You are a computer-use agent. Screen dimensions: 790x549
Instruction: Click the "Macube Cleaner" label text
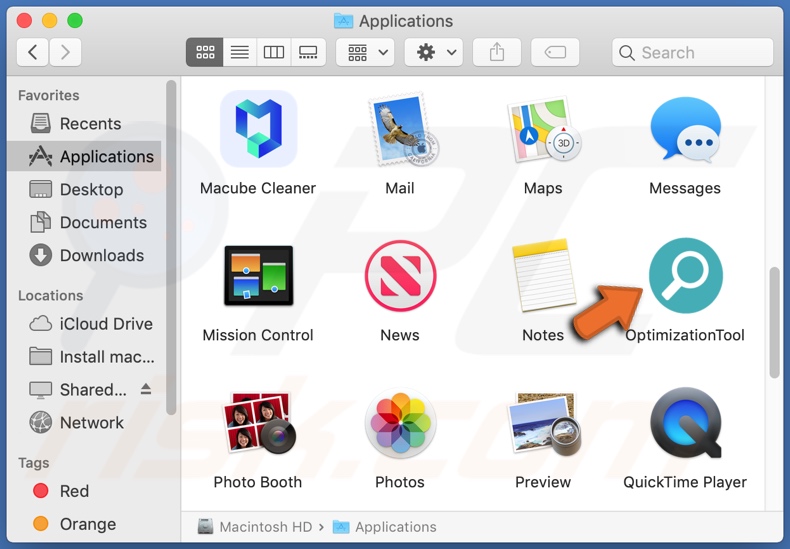[258, 188]
